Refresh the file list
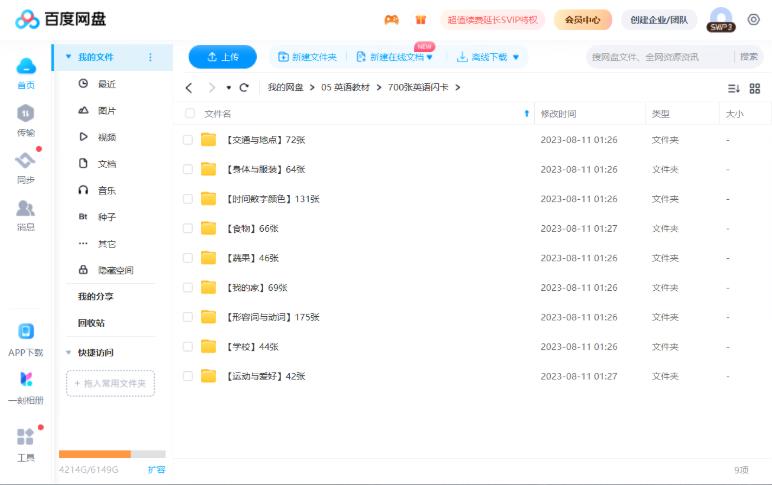 click(x=244, y=88)
